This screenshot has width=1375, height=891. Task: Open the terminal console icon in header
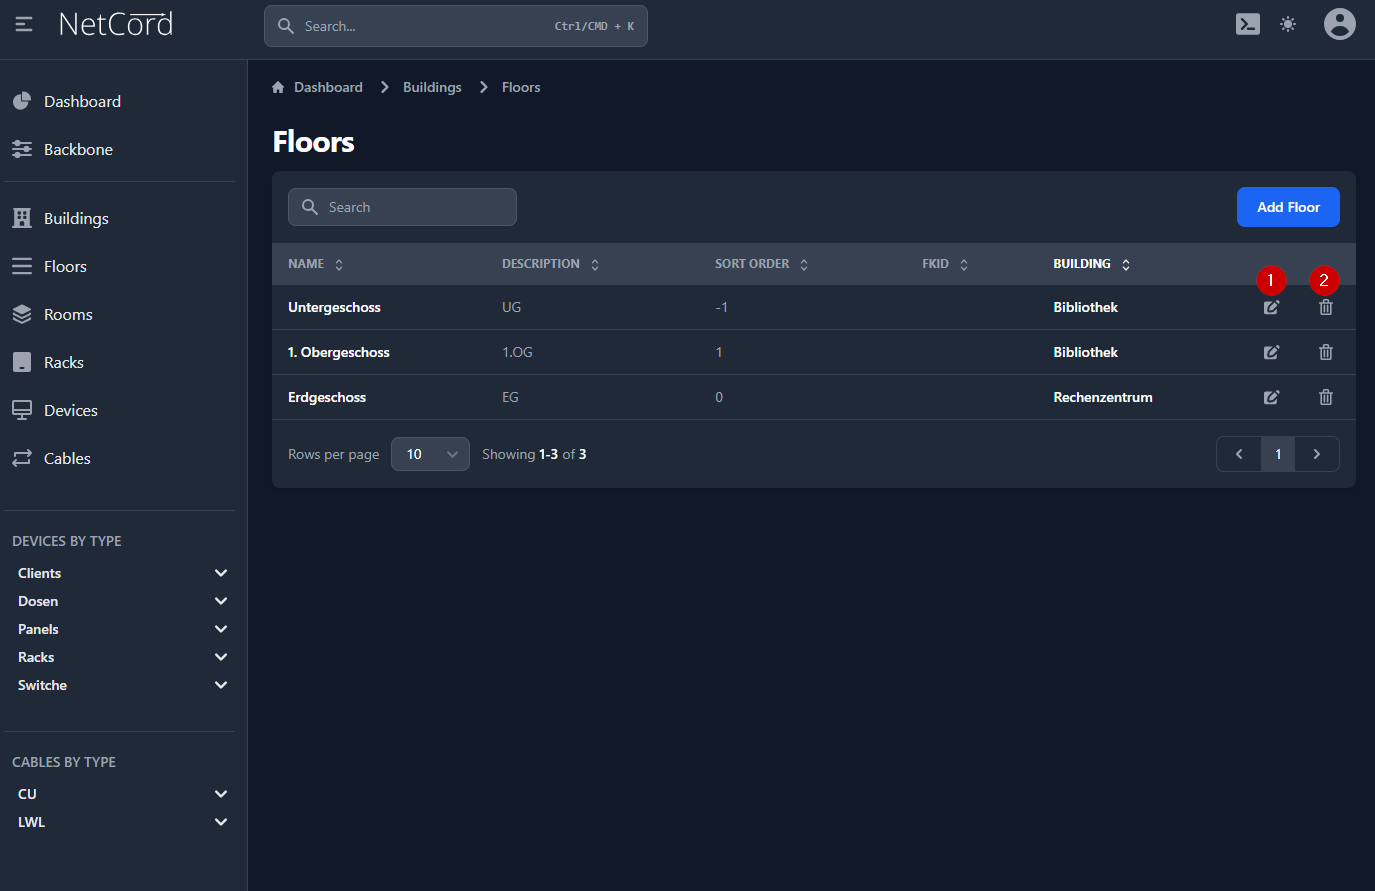(1247, 24)
